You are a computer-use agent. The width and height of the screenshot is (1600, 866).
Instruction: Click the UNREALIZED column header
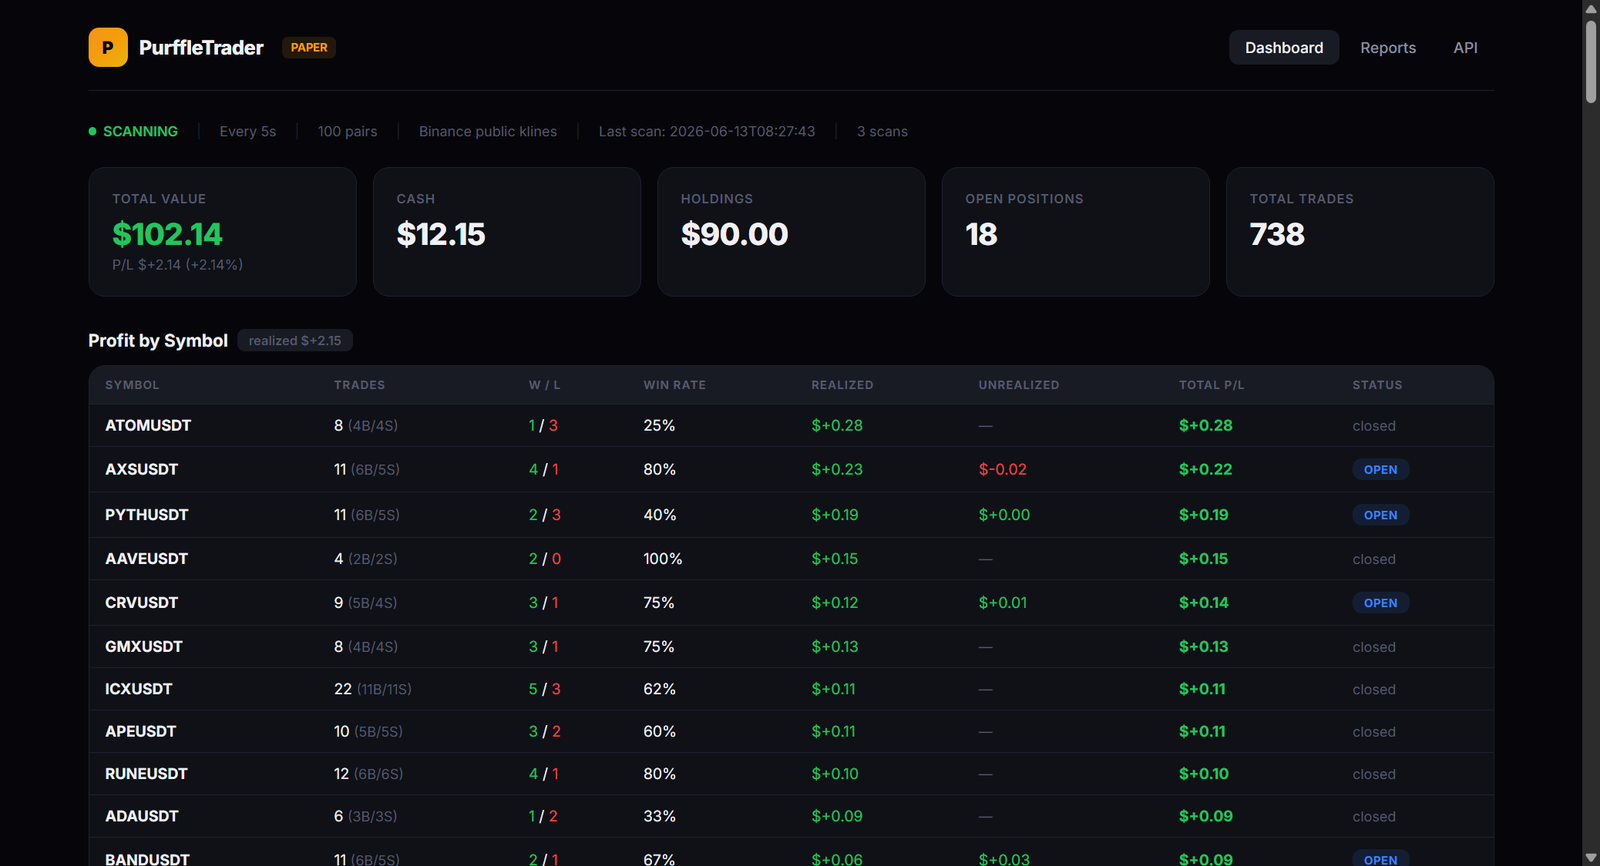pos(1018,385)
